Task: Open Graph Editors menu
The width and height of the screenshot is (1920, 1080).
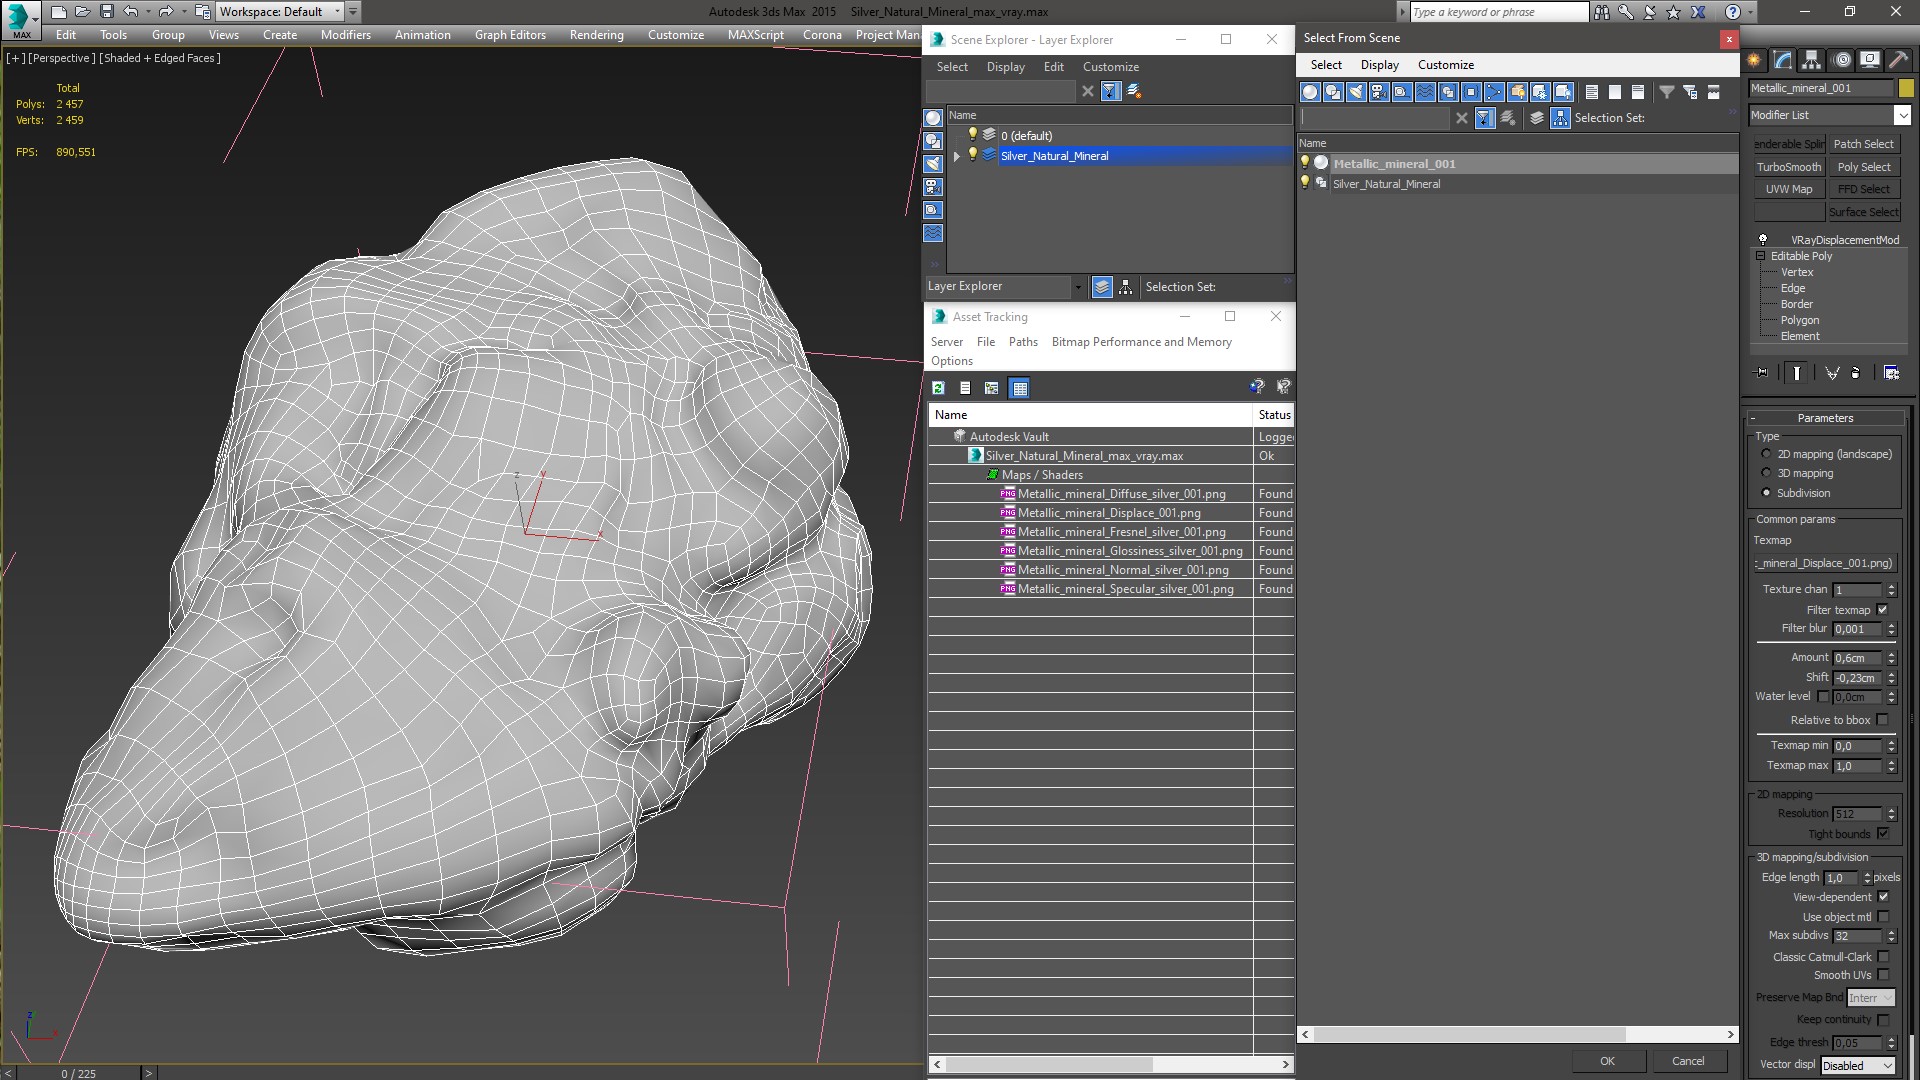Action: 510,35
